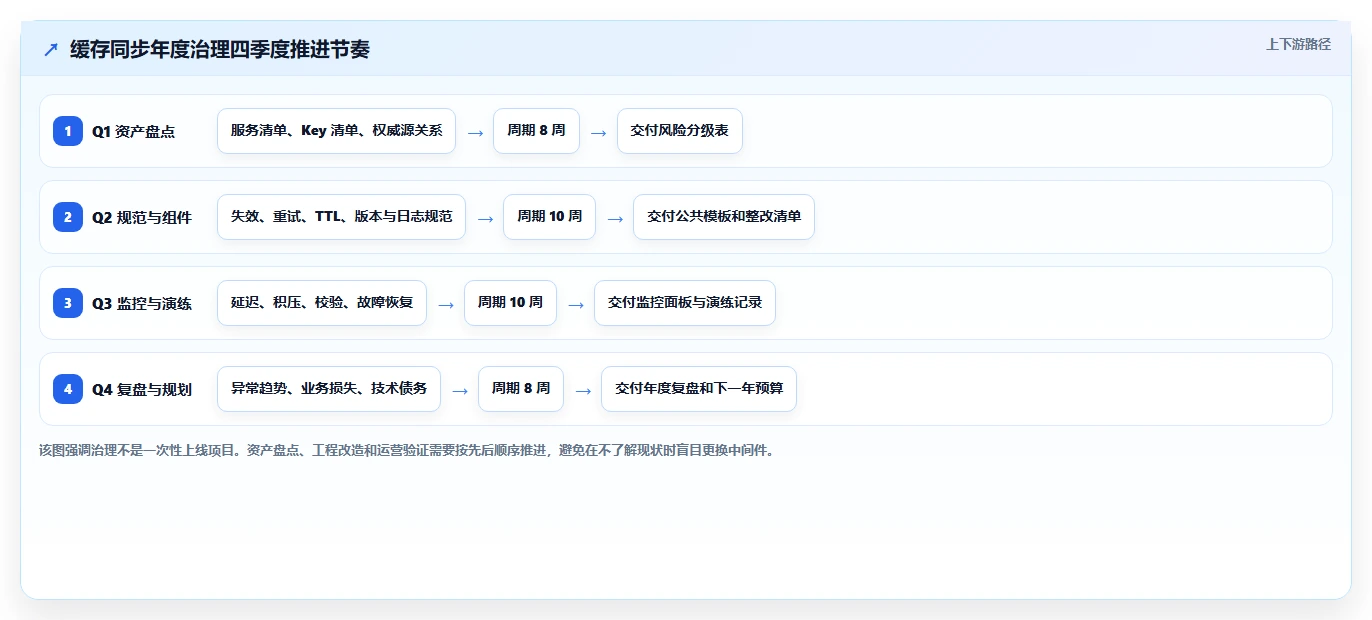The image size is (1372, 620).
Task: Select the 服务清单、Key 清单、权威源关系 box
Action: 336,131
